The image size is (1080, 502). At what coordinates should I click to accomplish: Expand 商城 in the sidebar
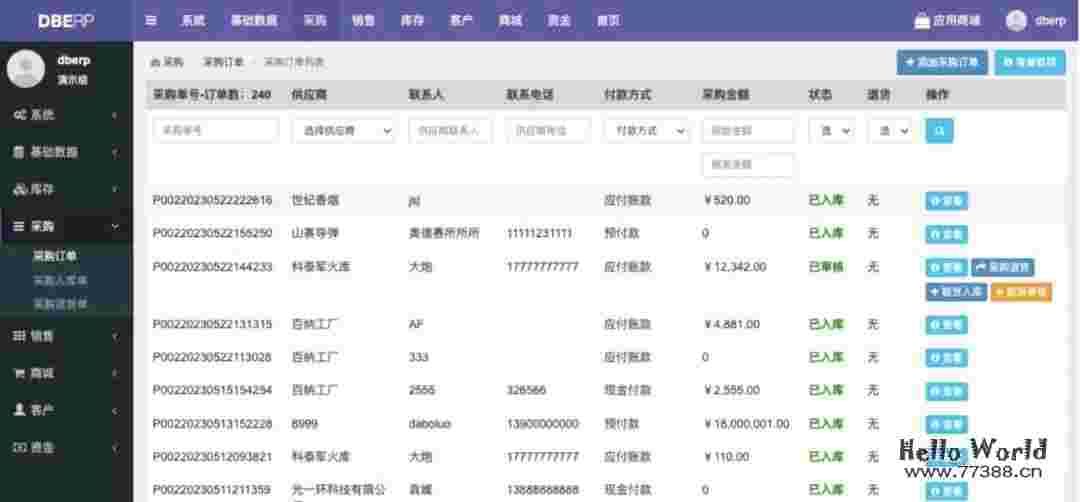[x=66, y=373]
